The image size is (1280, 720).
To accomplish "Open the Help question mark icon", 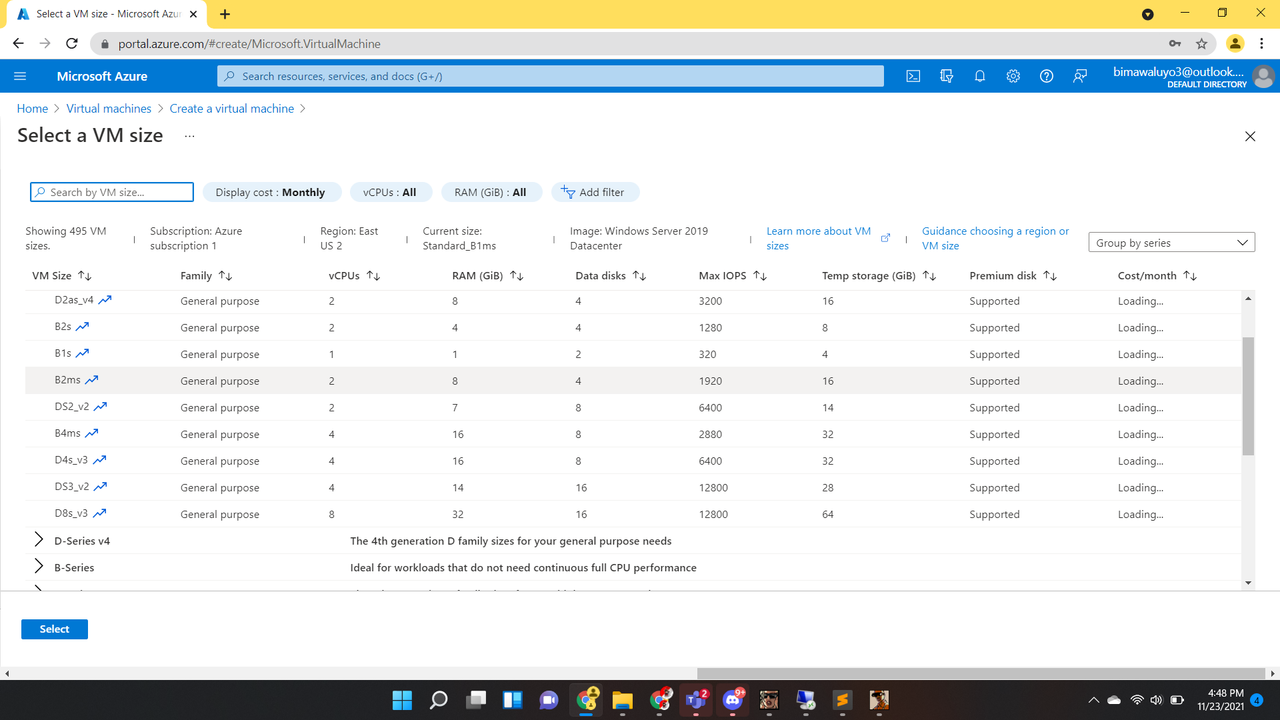I will (1046, 76).
